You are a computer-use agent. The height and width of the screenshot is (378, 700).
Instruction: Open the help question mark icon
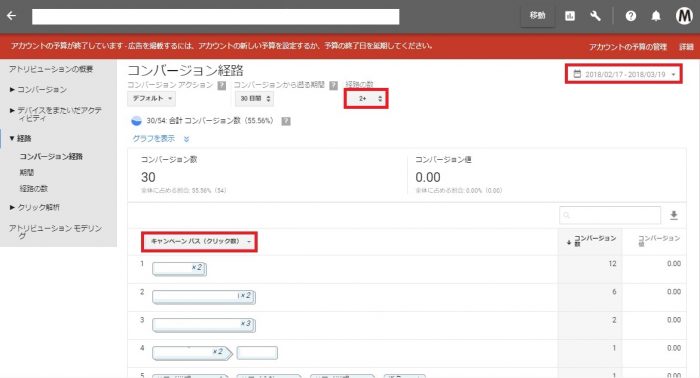coord(630,16)
